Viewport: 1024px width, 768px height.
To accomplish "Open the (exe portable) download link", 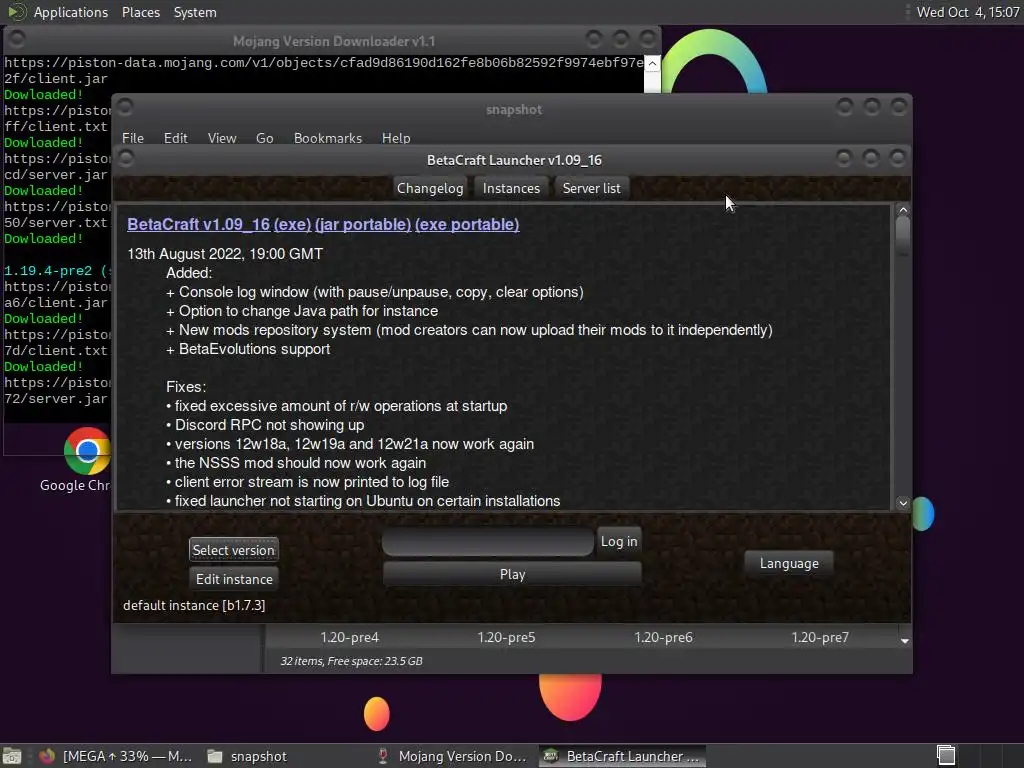I will tap(467, 224).
